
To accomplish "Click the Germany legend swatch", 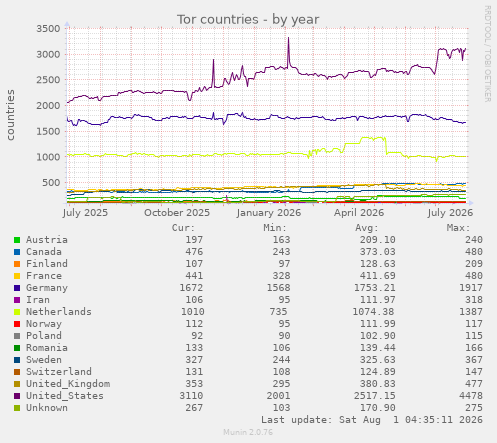I will [x=17, y=288].
